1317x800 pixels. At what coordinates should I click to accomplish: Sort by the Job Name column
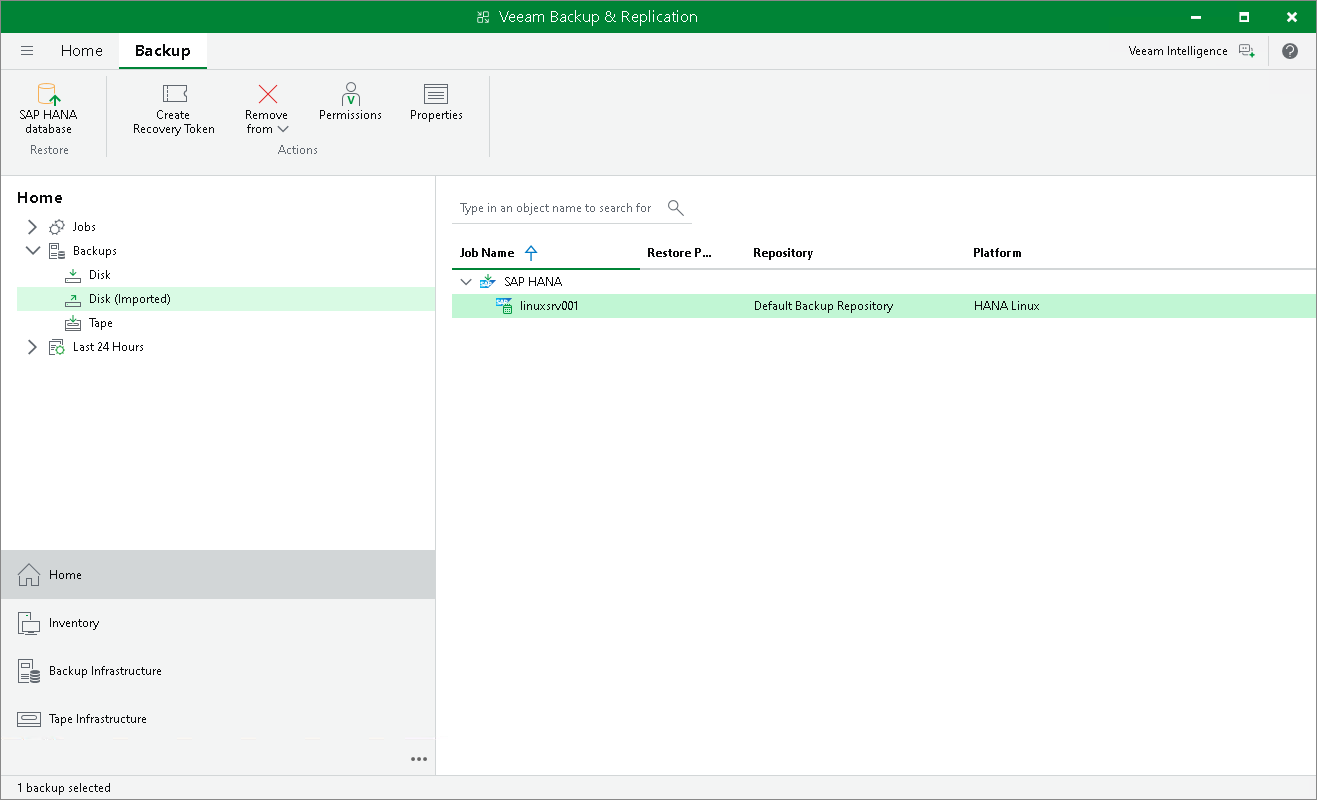[487, 253]
